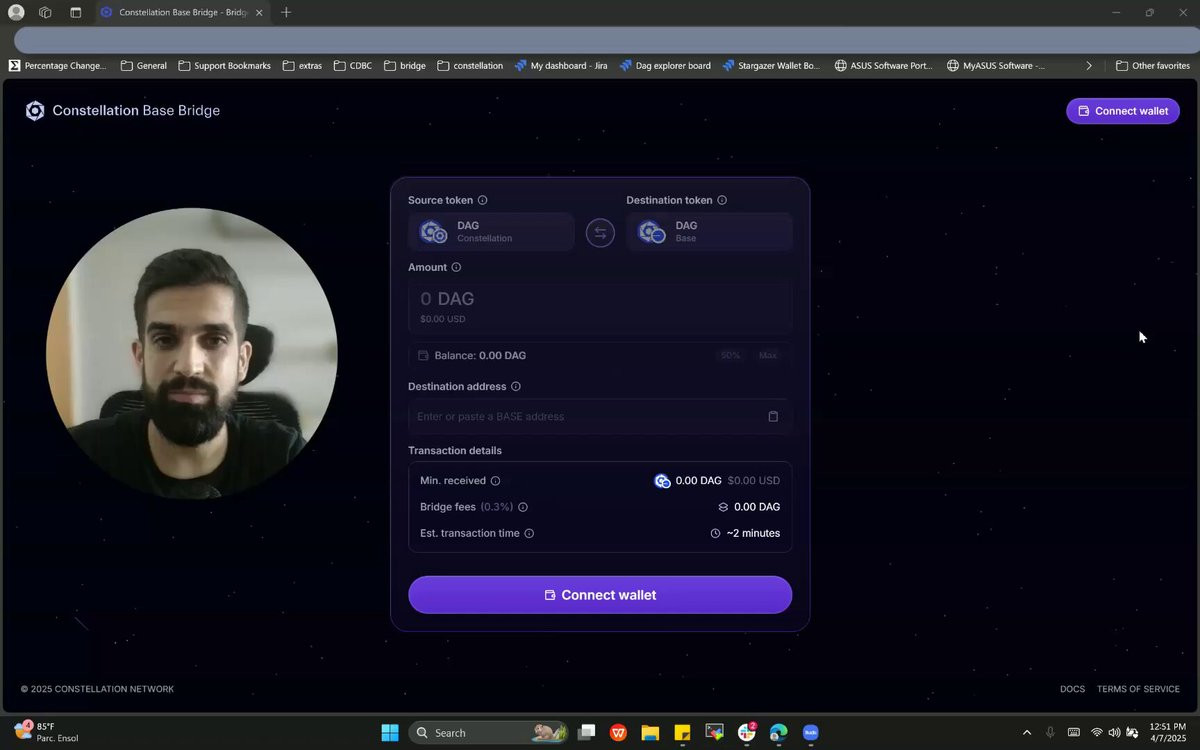
Task: Click Bridge fees info icon
Action: click(x=523, y=507)
